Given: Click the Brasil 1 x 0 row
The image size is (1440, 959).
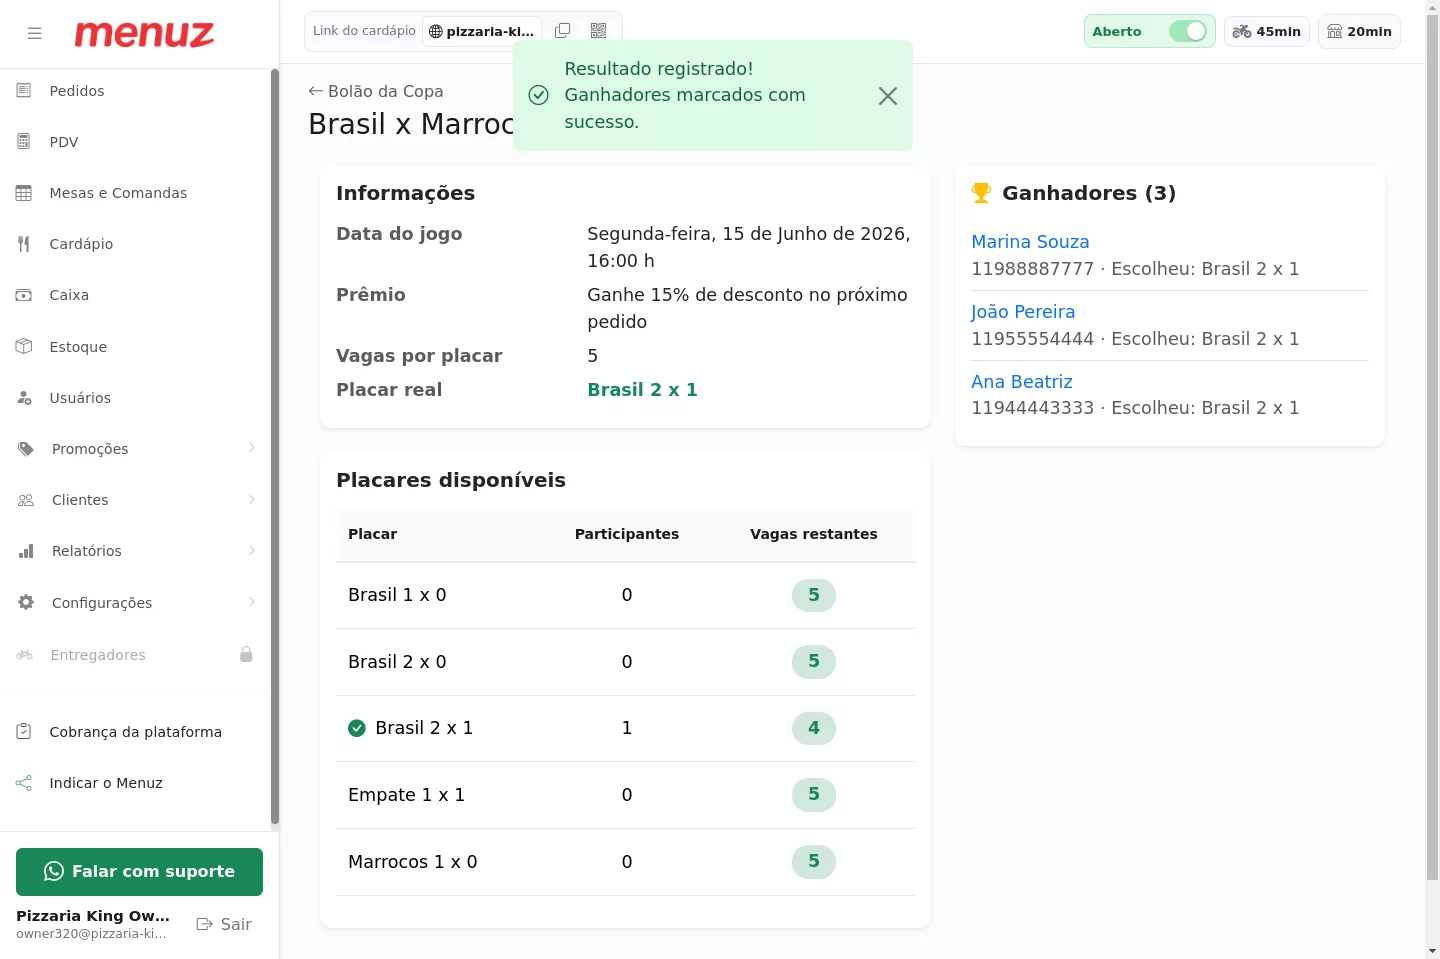Looking at the screenshot, I should click(625, 595).
